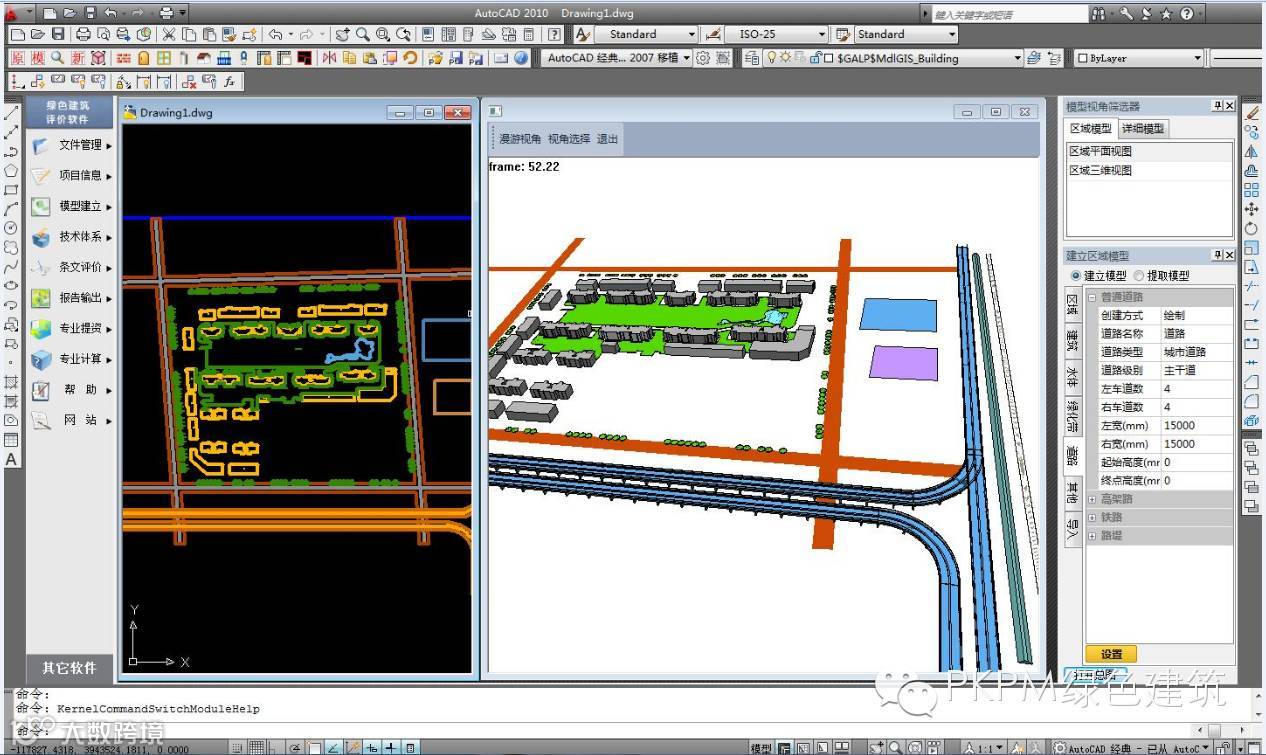This screenshot has height=755, width=1266.
Task: Click the keyword search input box
Action: point(1009,15)
